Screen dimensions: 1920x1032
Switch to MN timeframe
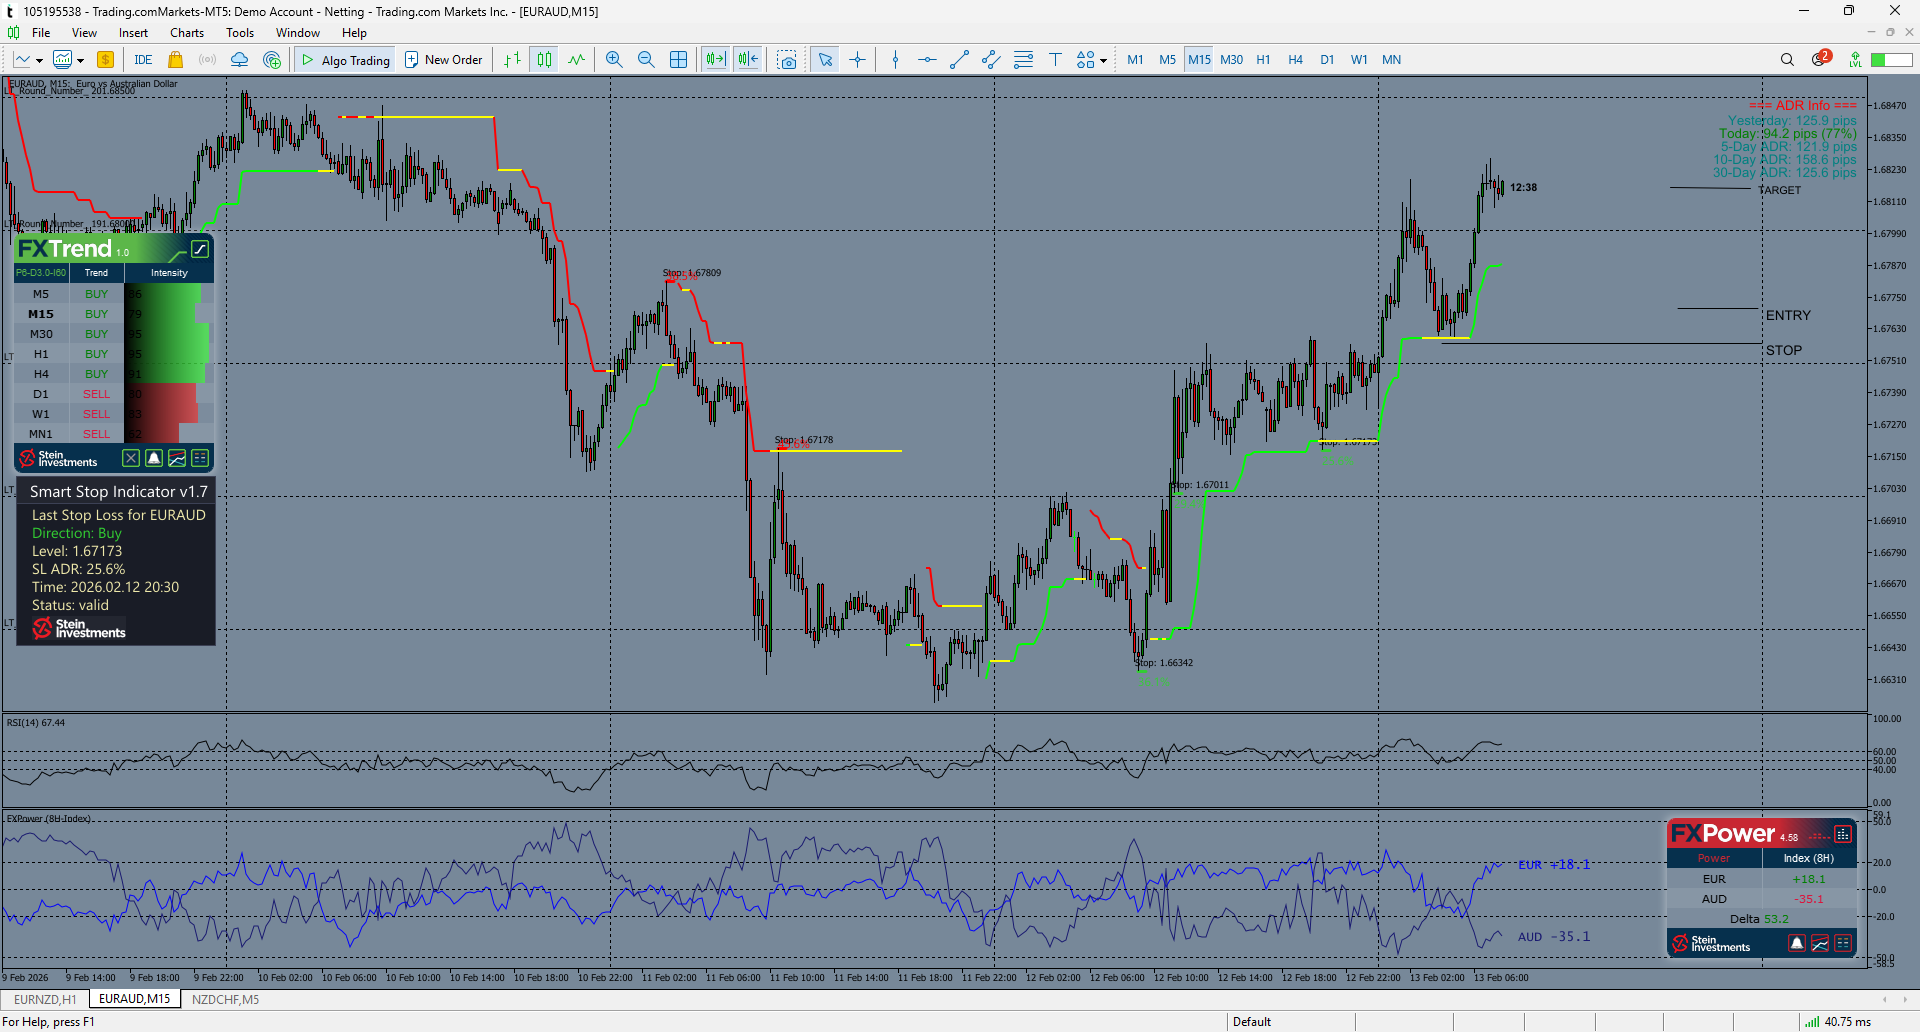(1391, 60)
